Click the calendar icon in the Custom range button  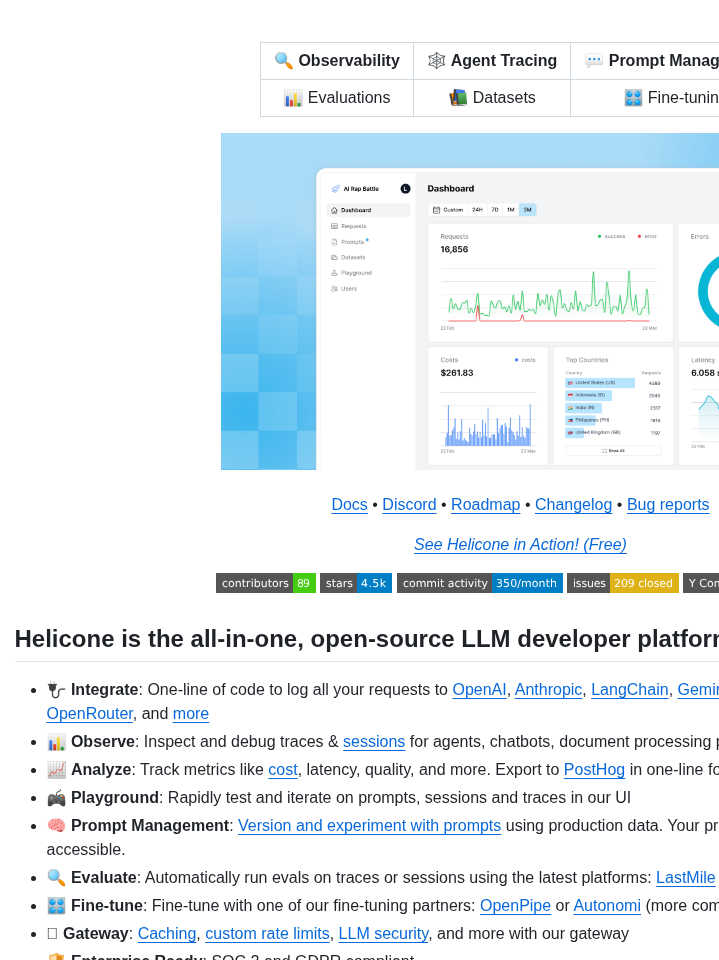[x=436, y=210]
